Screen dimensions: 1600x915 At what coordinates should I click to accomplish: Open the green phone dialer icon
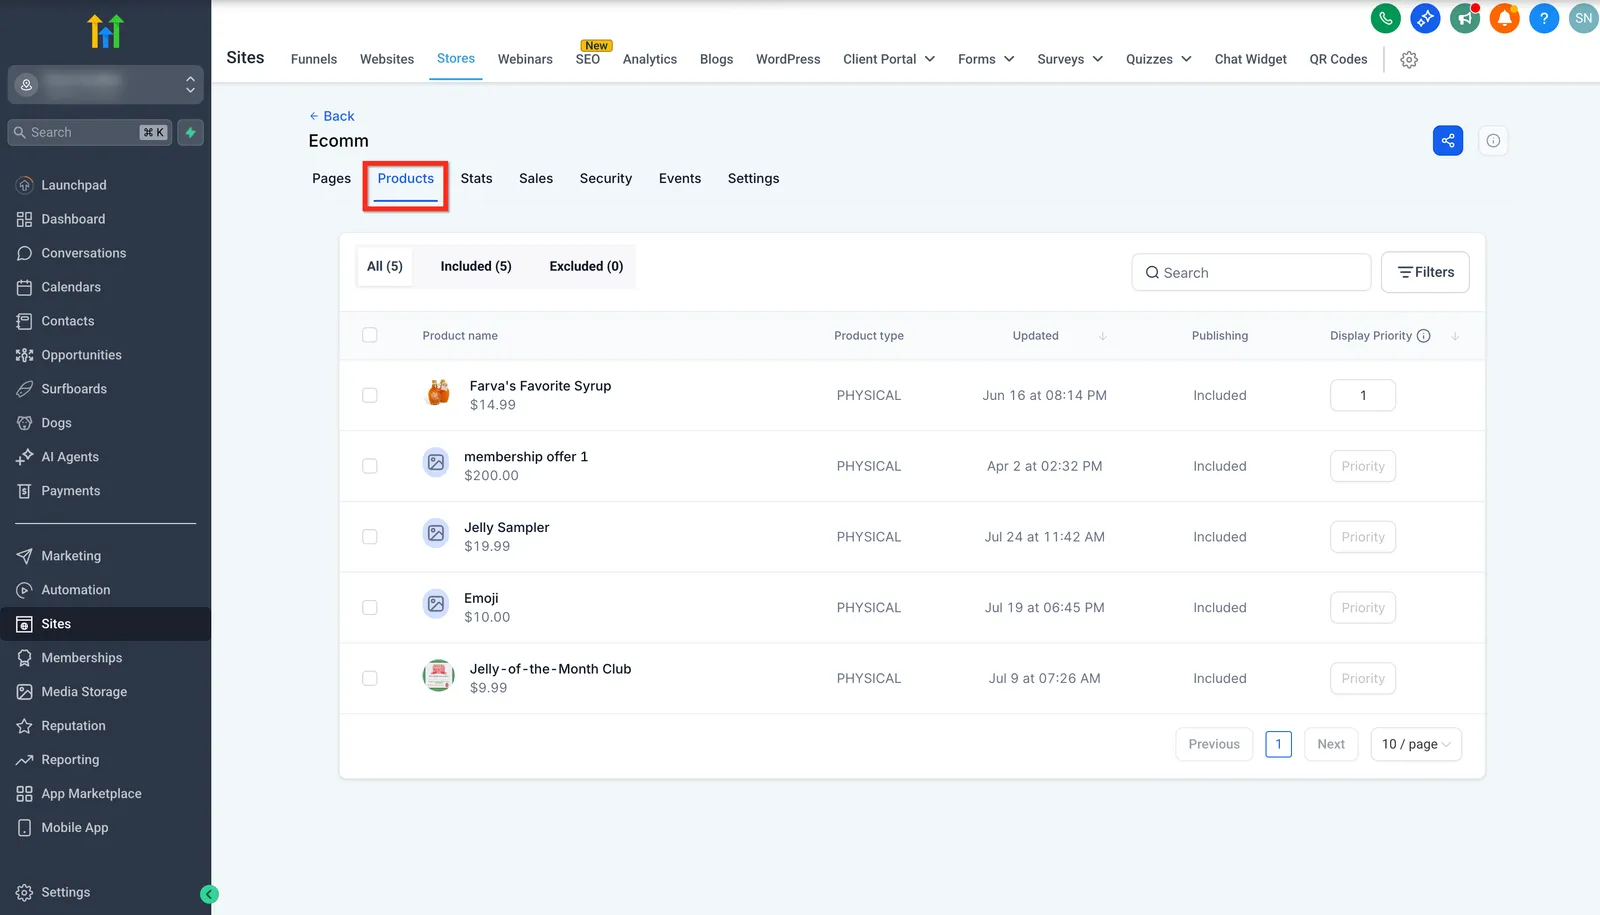pyautogui.click(x=1385, y=18)
